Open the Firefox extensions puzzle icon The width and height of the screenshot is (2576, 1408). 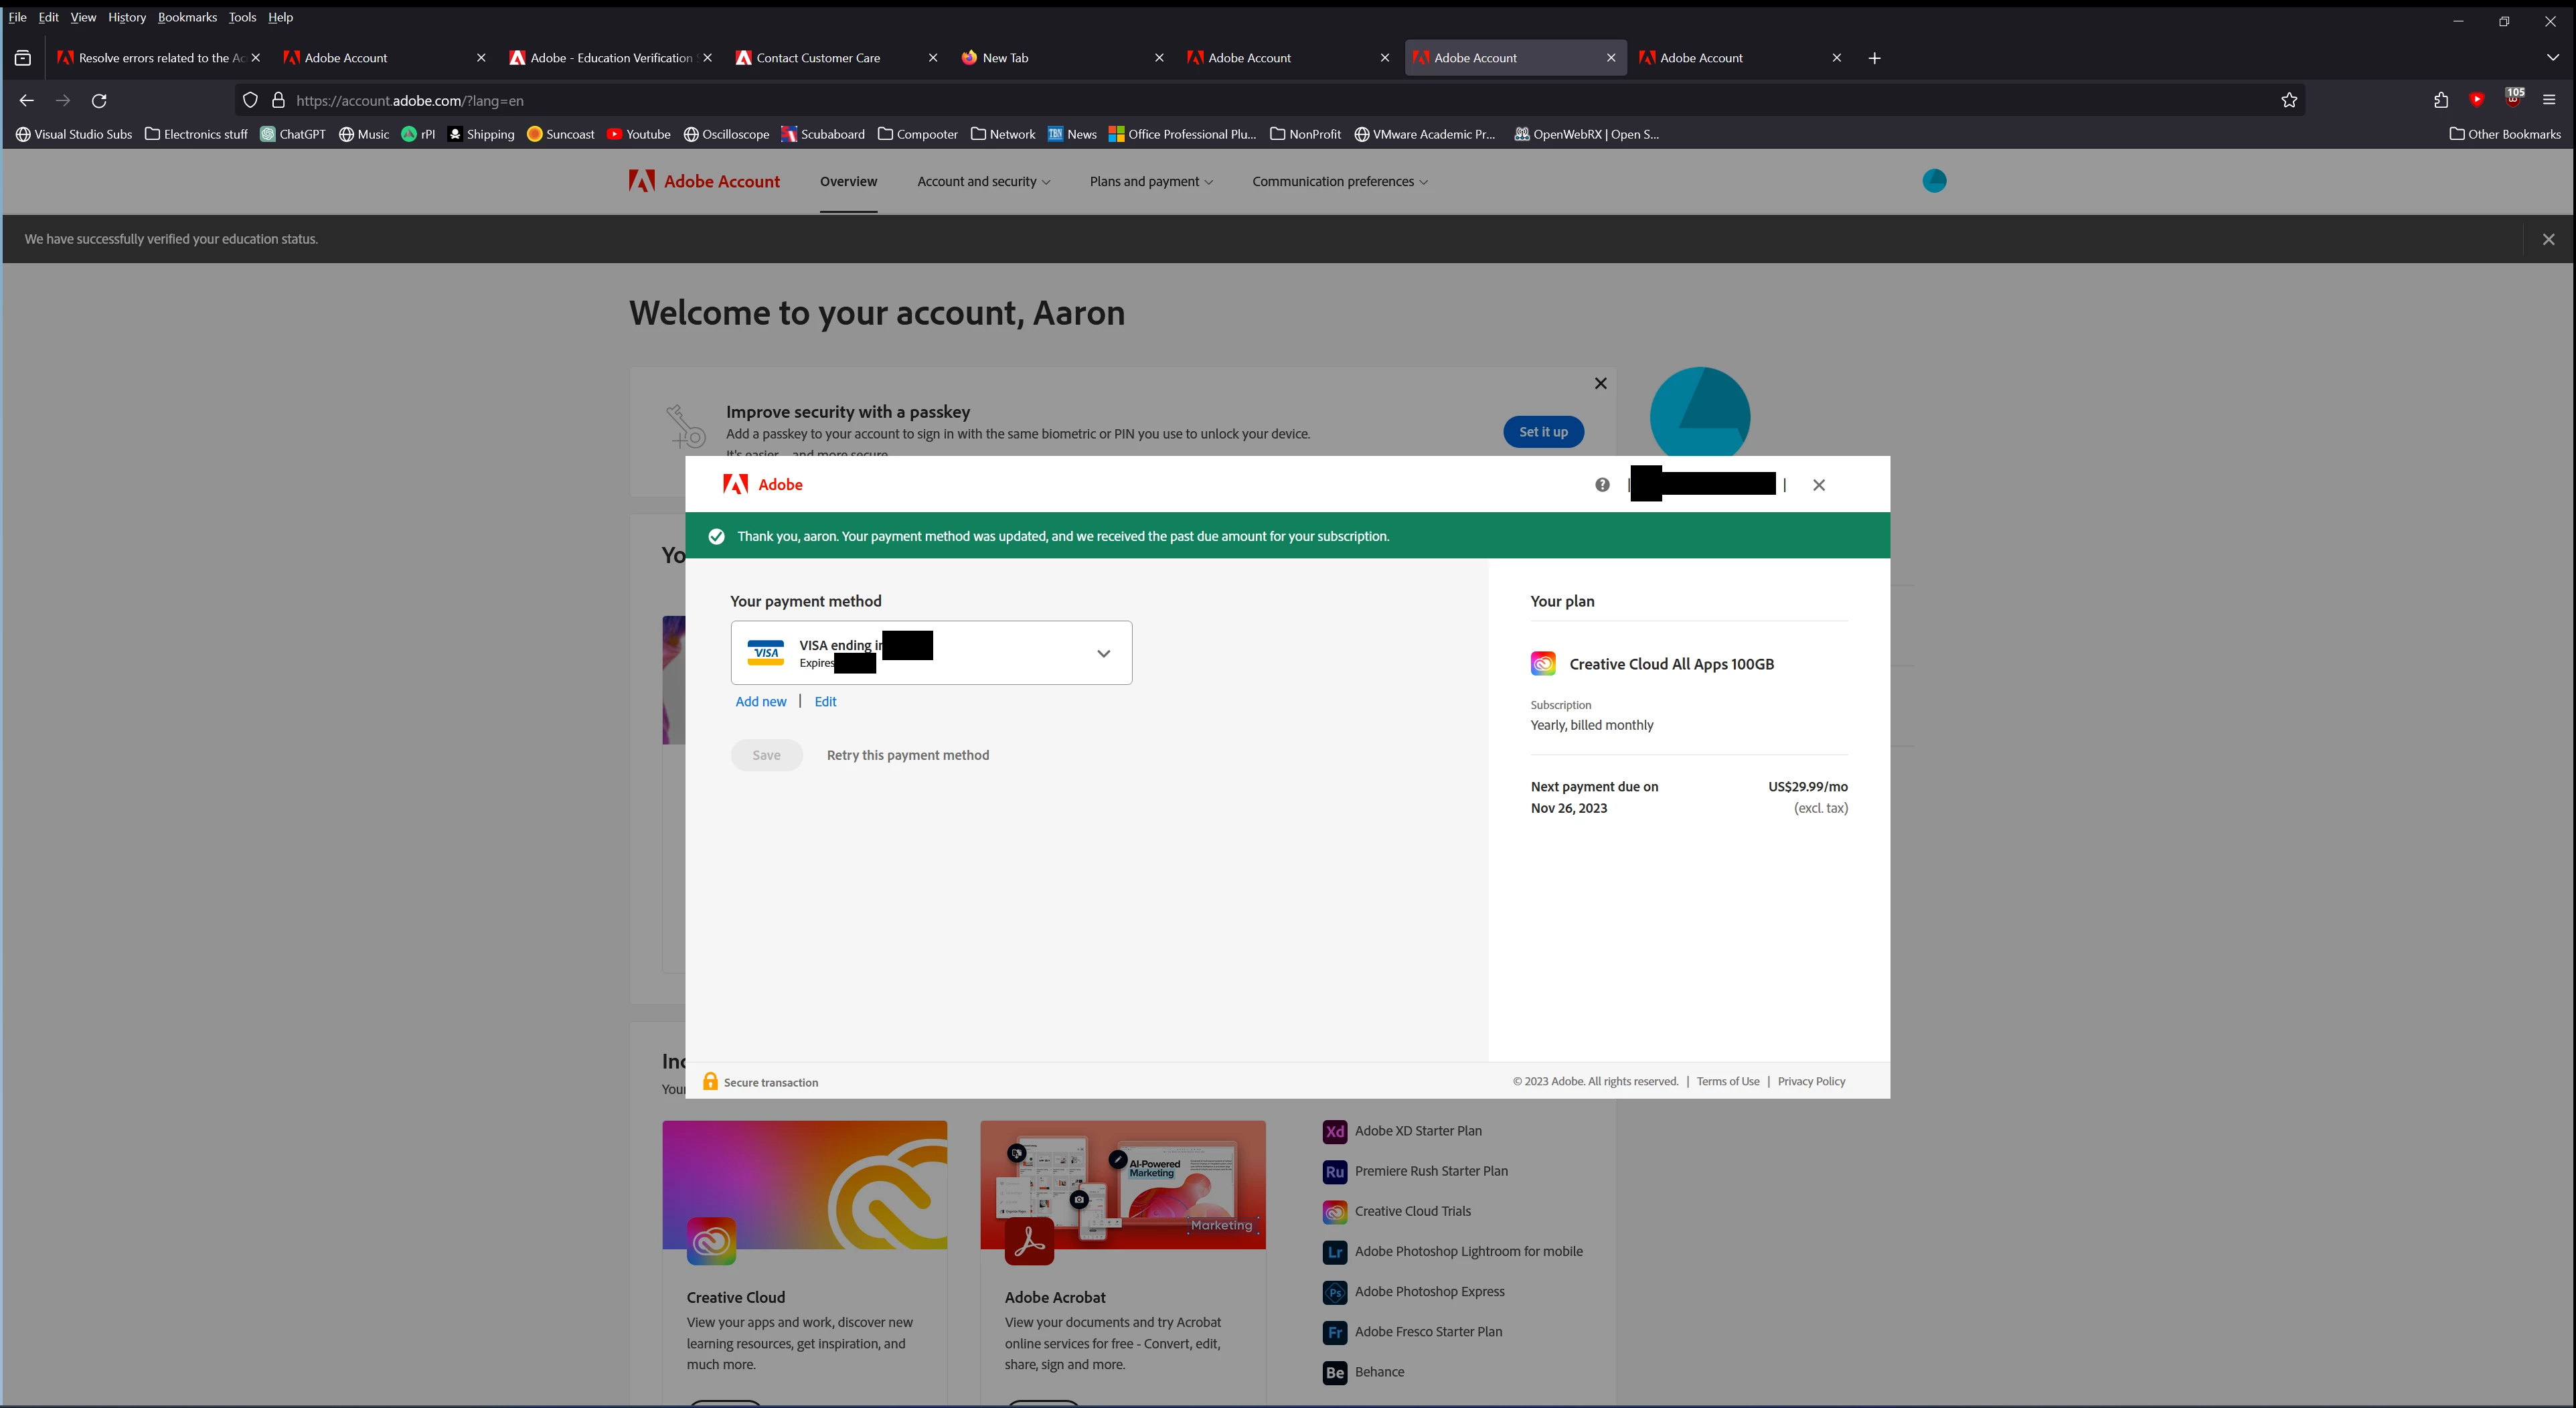(2441, 100)
